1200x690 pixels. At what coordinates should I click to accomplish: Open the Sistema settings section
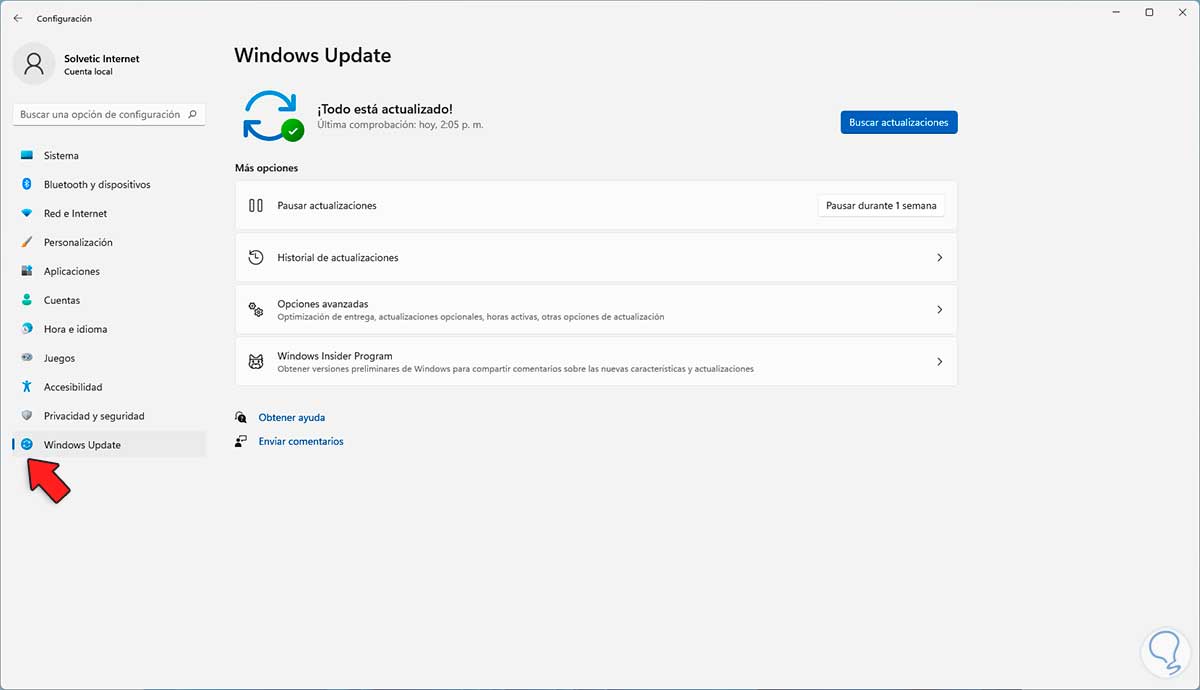[109, 156]
